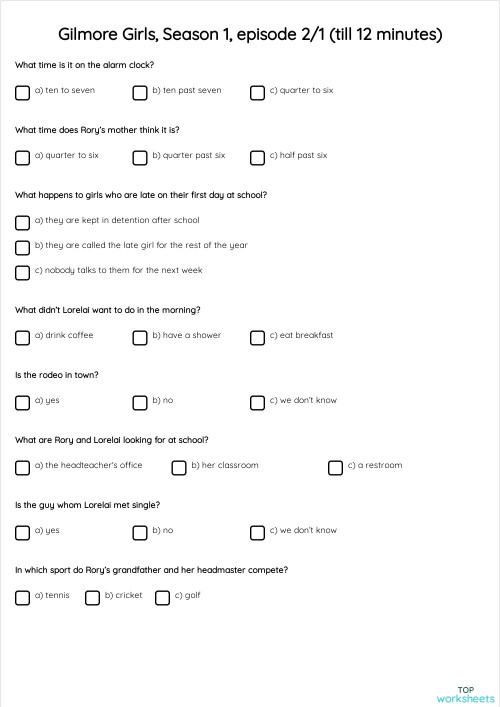This screenshot has height=707, width=500.
Task: Open the TOP worksheets logo link
Action: 465,694
